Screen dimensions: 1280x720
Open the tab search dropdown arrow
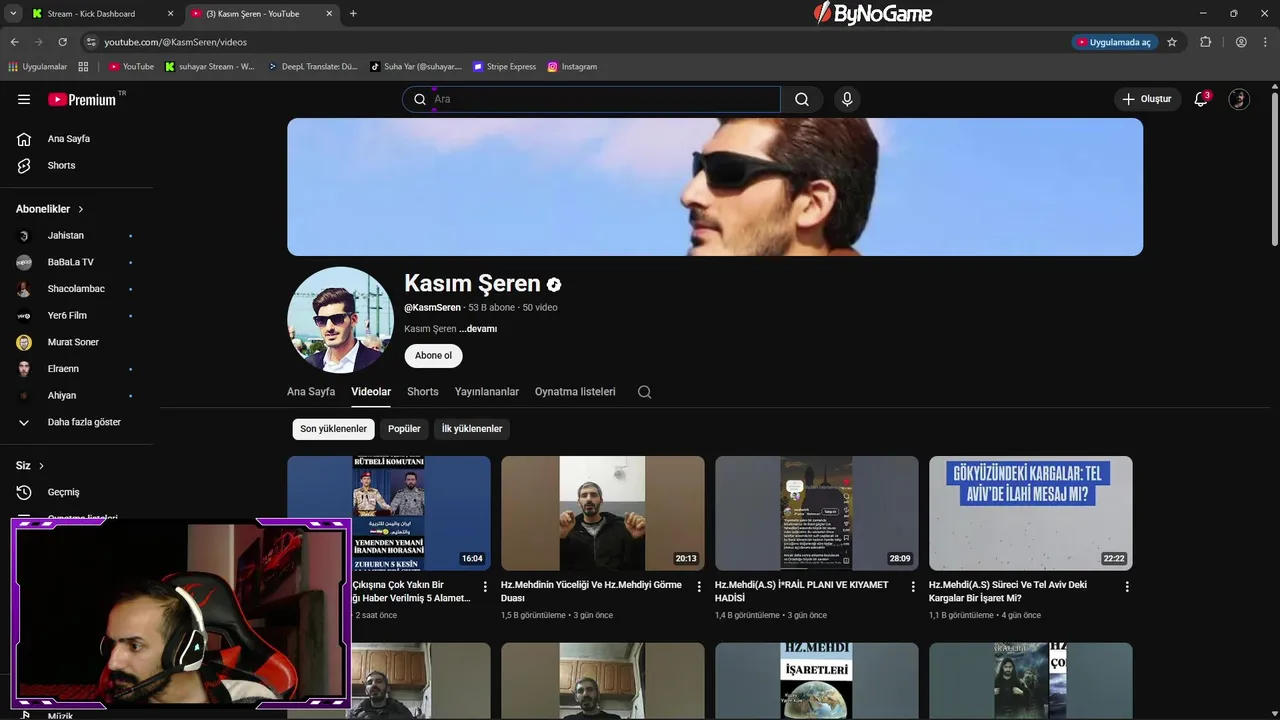13,13
